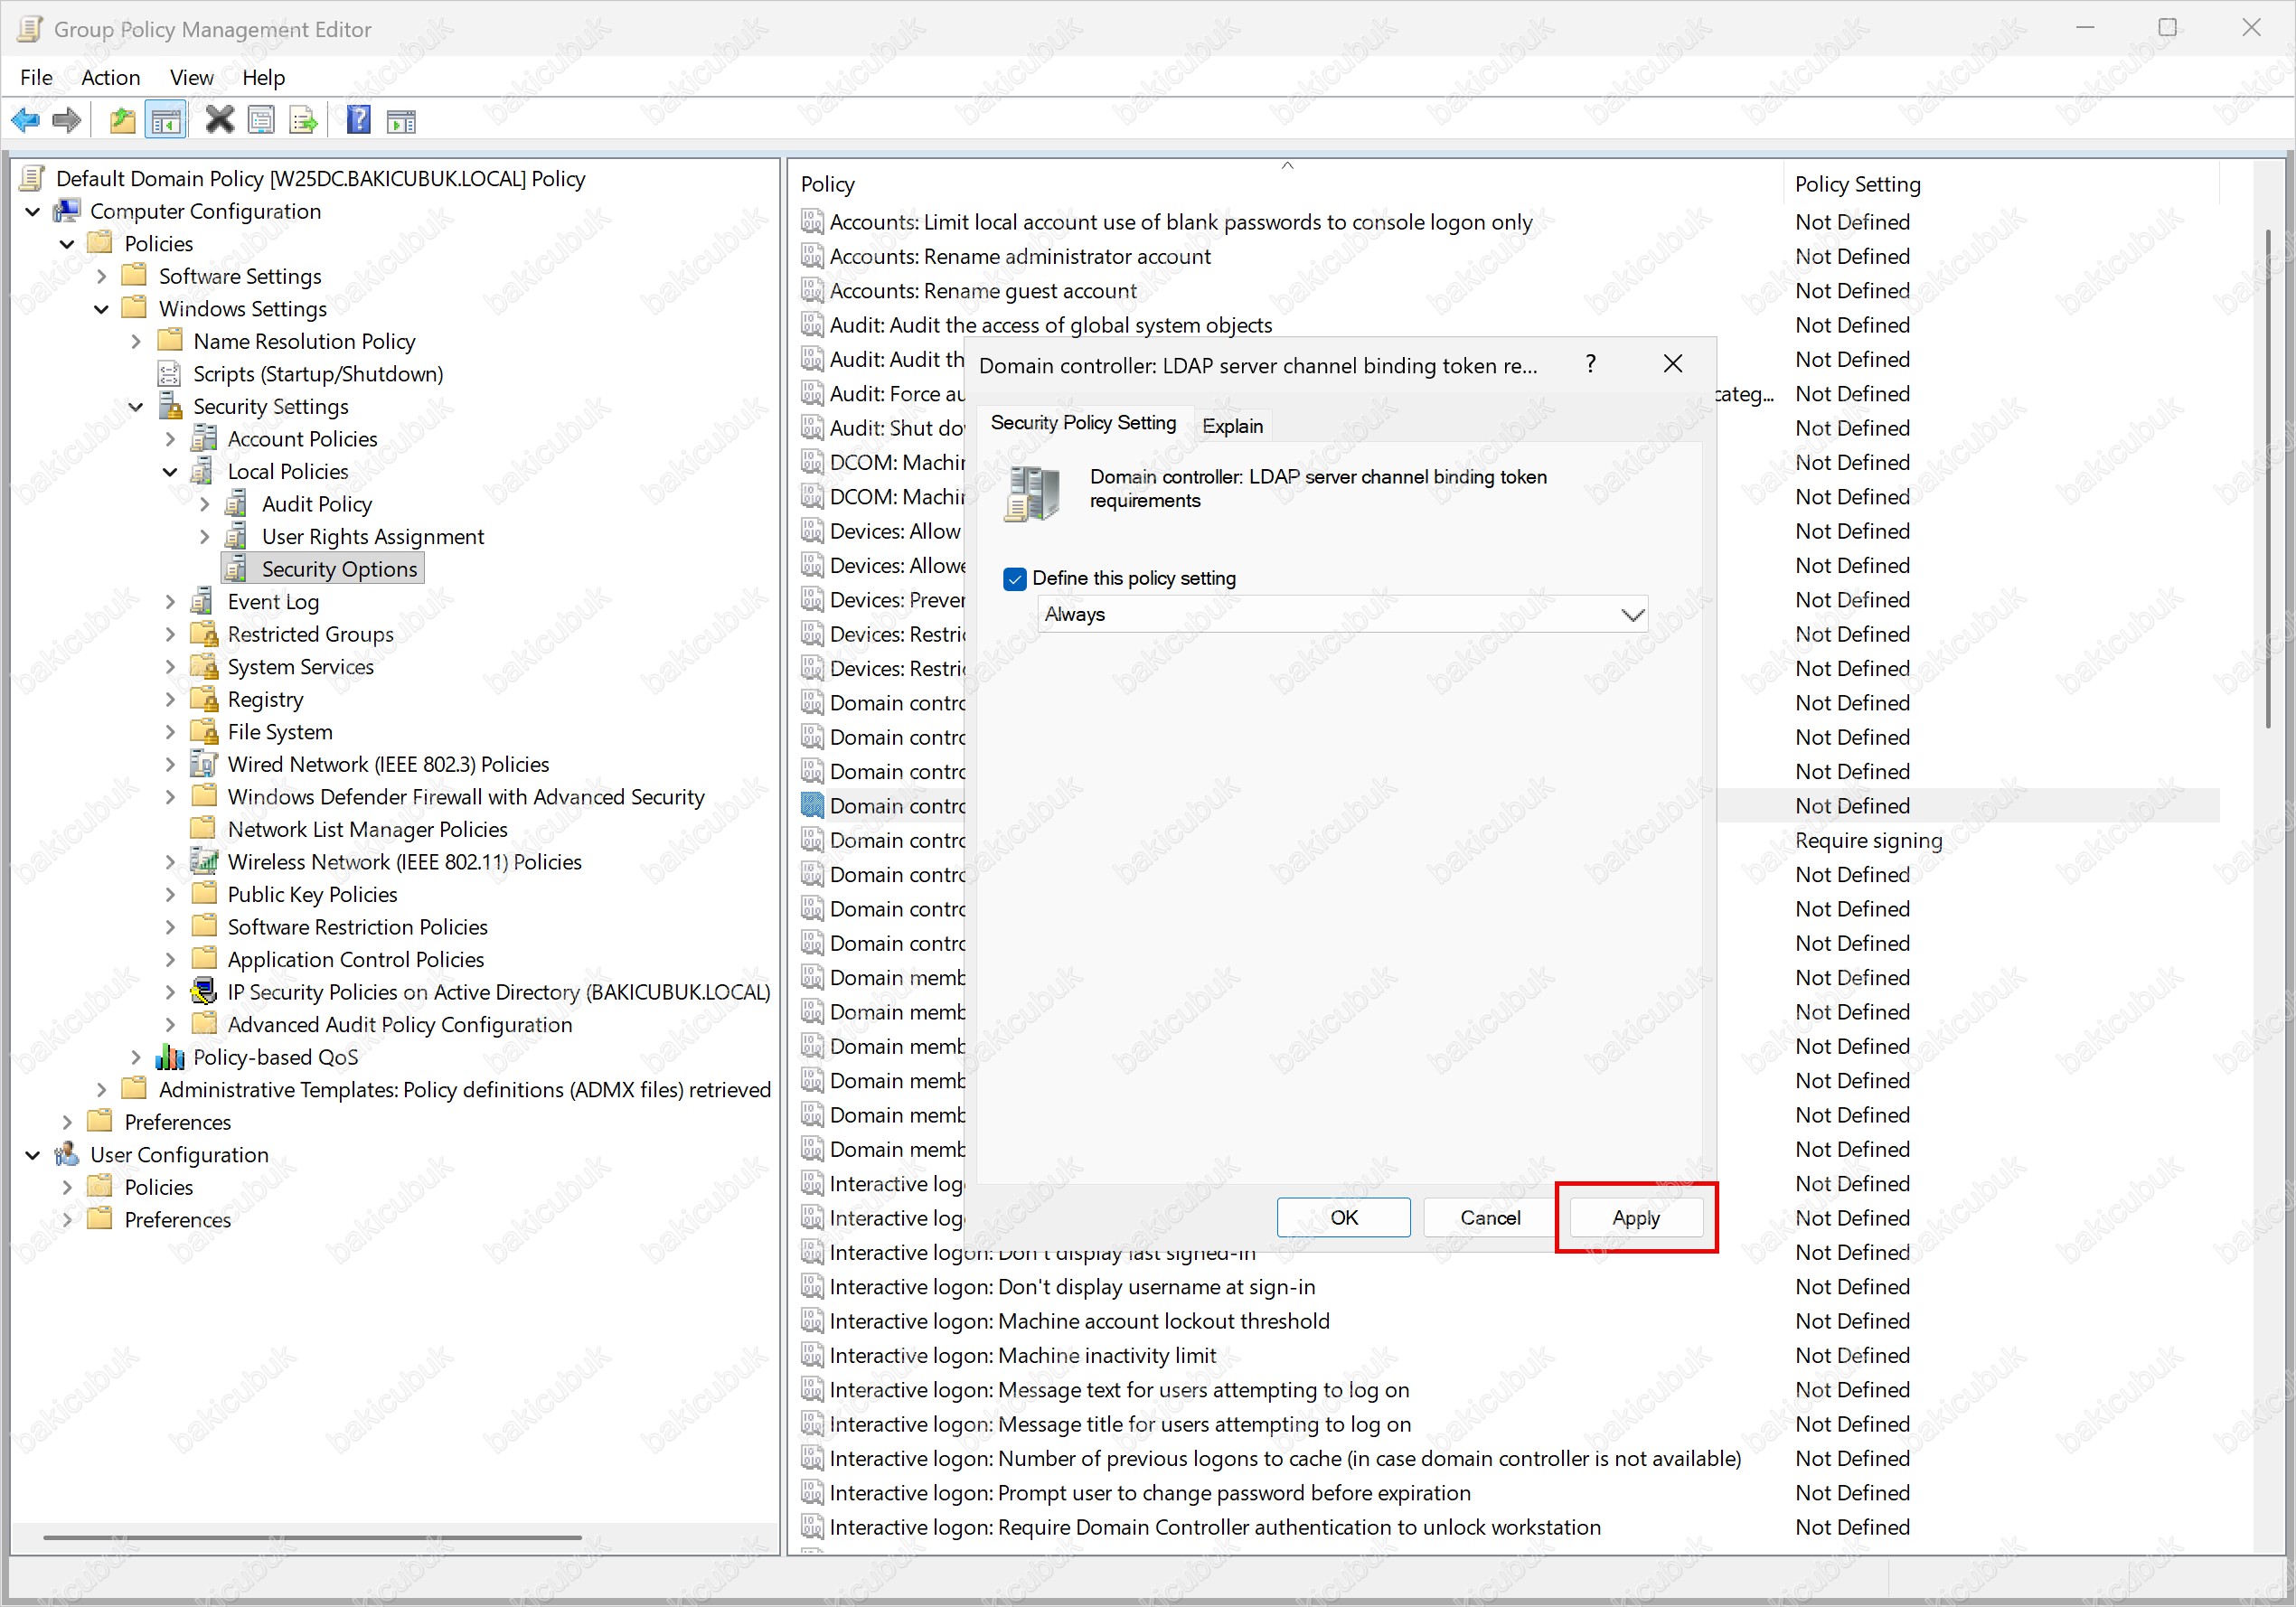Select the Security Policy Setting tab
2296x1607 pixels.
tap(1083, 423)
